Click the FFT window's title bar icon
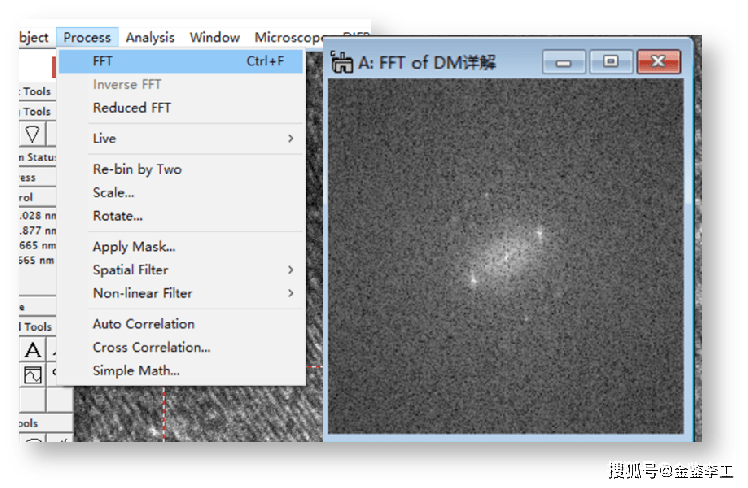 click(342, 62)
